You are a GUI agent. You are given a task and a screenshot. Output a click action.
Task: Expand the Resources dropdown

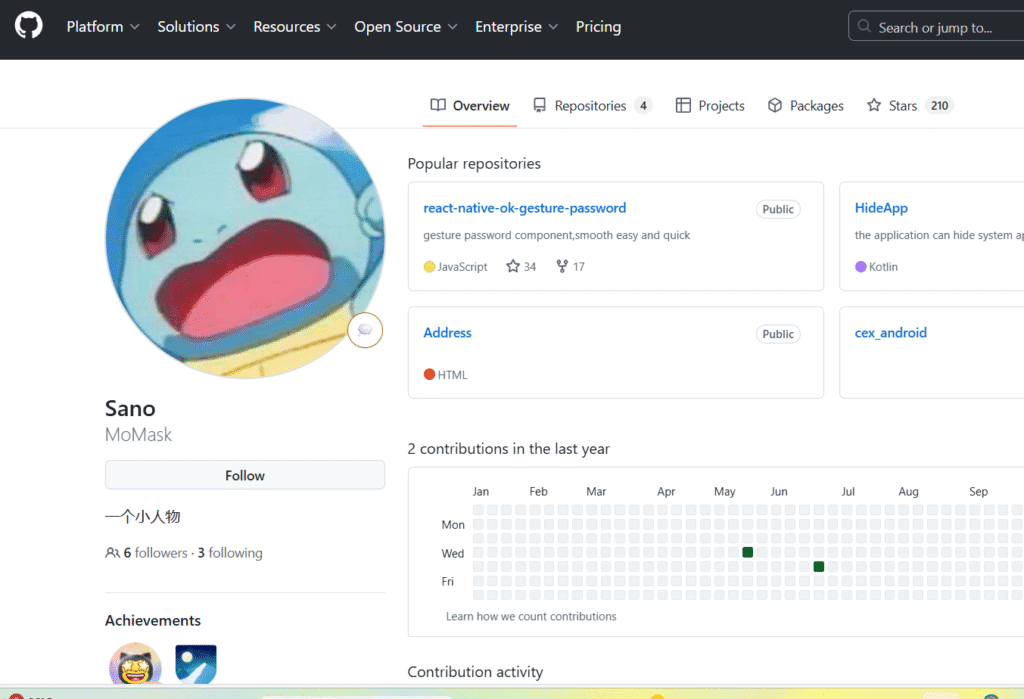pos(295,27)
